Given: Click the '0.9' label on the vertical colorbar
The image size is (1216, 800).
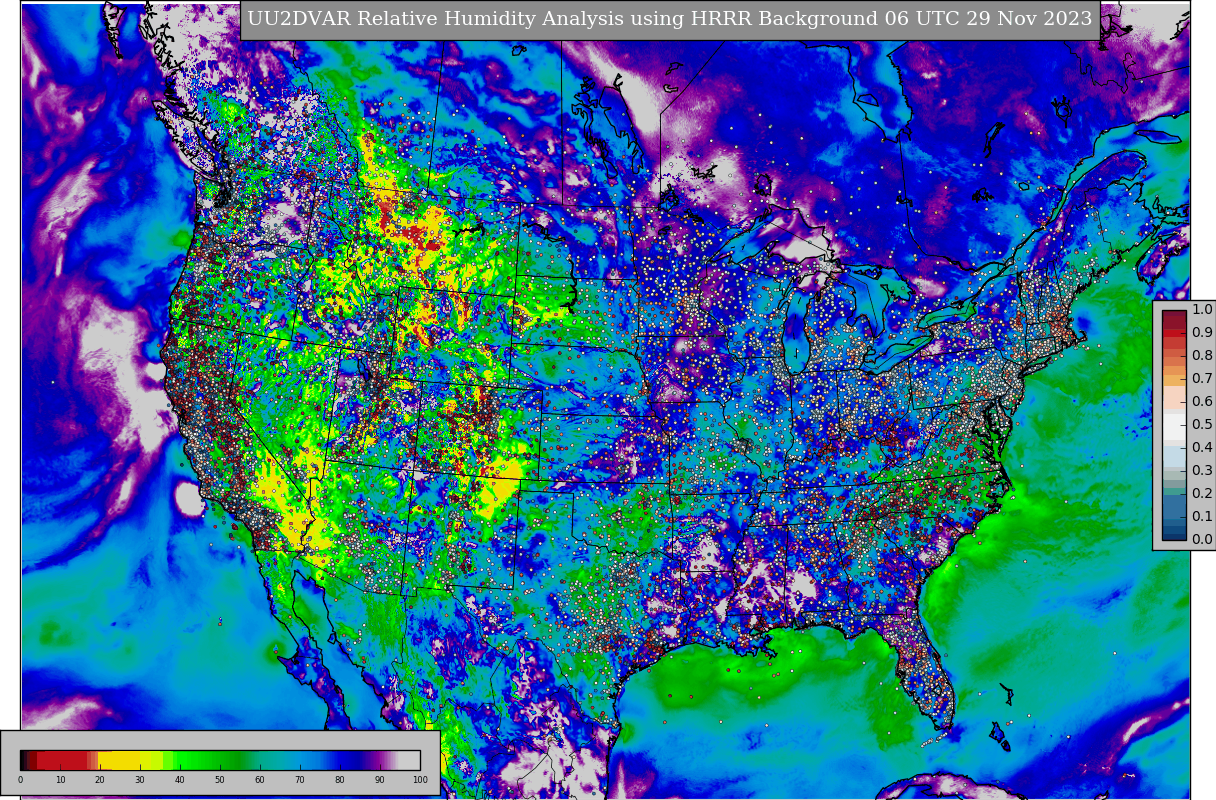Looking at the screenshot, I should 1202,333.
